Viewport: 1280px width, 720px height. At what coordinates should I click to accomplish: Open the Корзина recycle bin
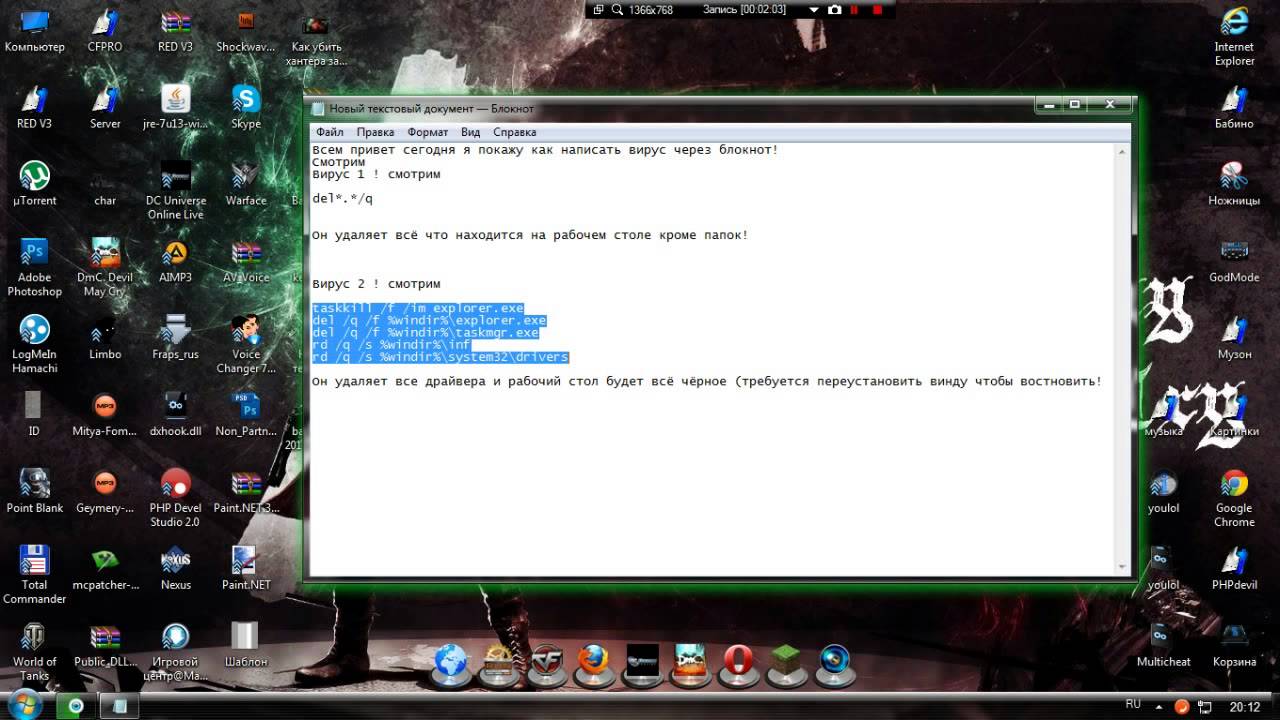coord(1234,646)
